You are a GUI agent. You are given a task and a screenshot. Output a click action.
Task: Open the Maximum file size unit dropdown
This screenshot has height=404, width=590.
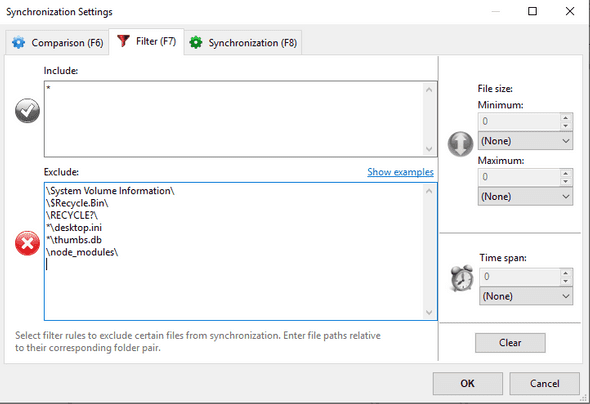525,196
